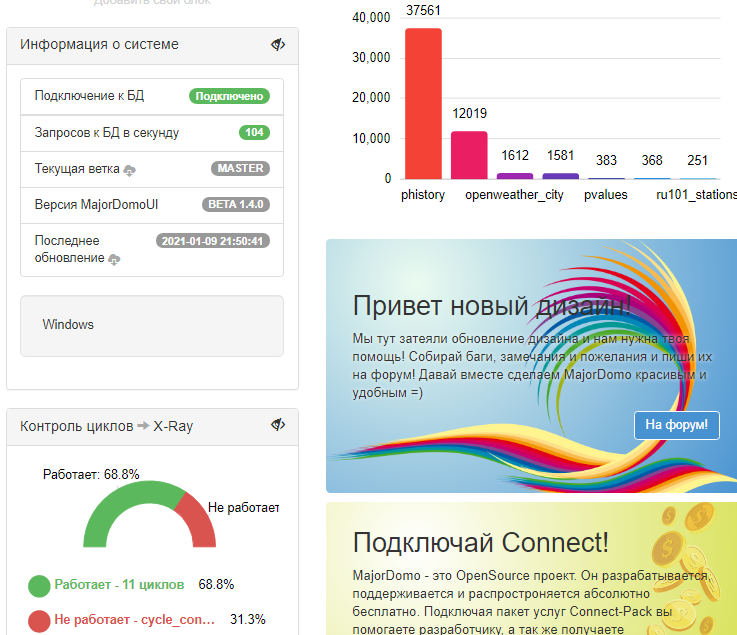Click red legend circle for Не работает
The image size is (737, 635).
point(39,621)
